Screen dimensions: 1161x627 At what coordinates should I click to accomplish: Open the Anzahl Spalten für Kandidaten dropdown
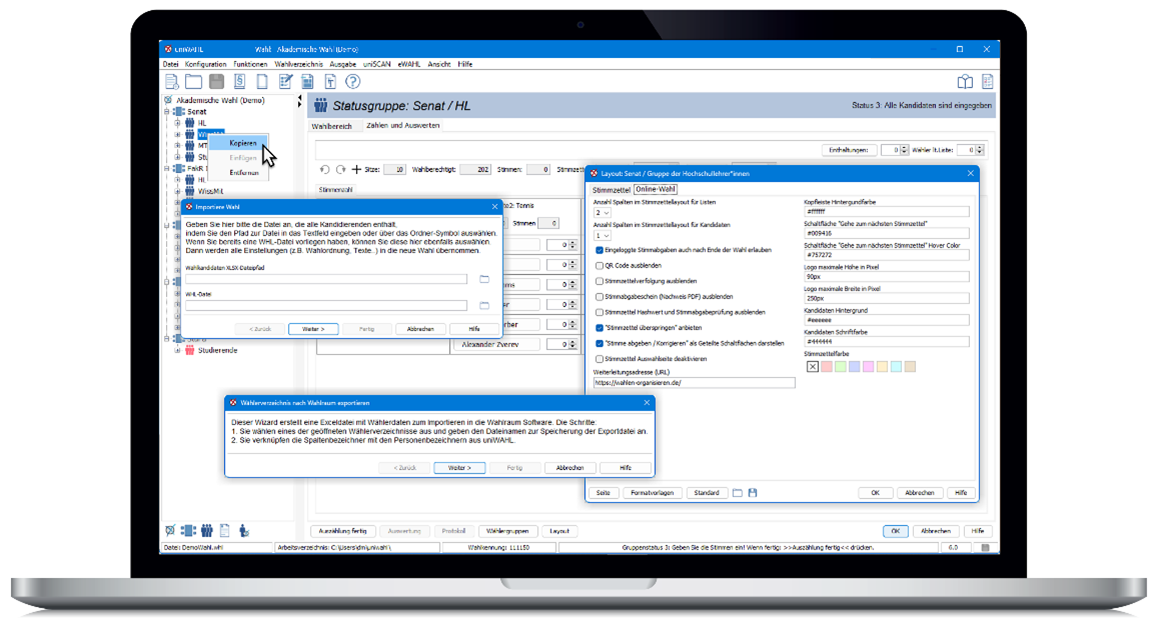[x=602, y=236]
